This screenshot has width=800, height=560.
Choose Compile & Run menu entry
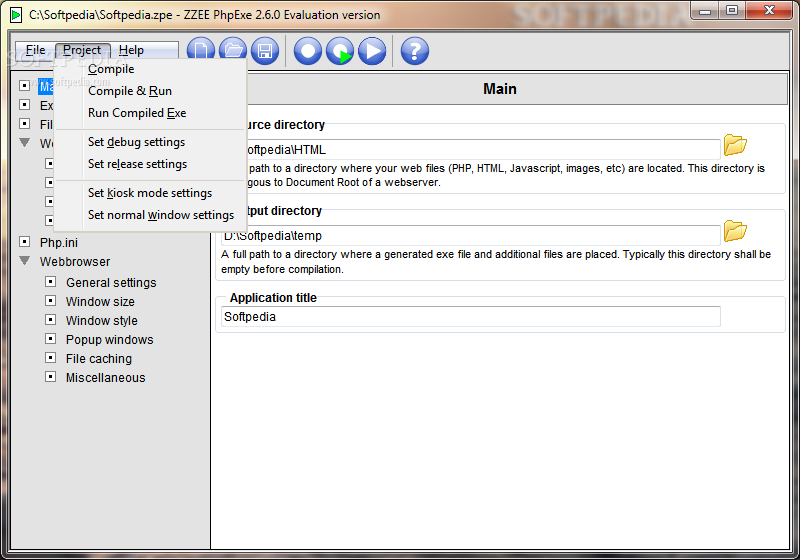(150, 91)
